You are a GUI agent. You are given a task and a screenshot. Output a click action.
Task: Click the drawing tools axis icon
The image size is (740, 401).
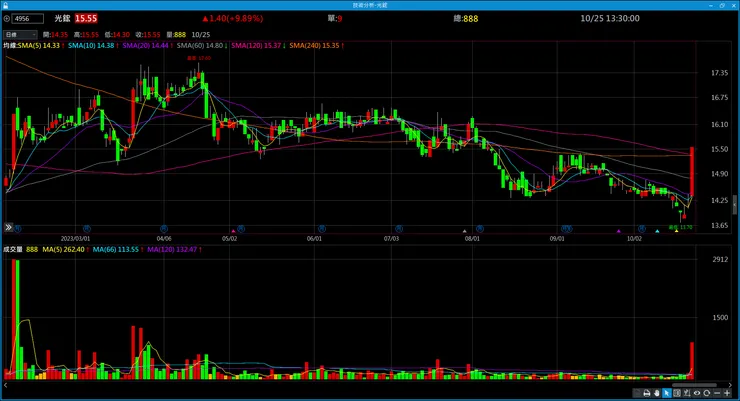point(687,393)
